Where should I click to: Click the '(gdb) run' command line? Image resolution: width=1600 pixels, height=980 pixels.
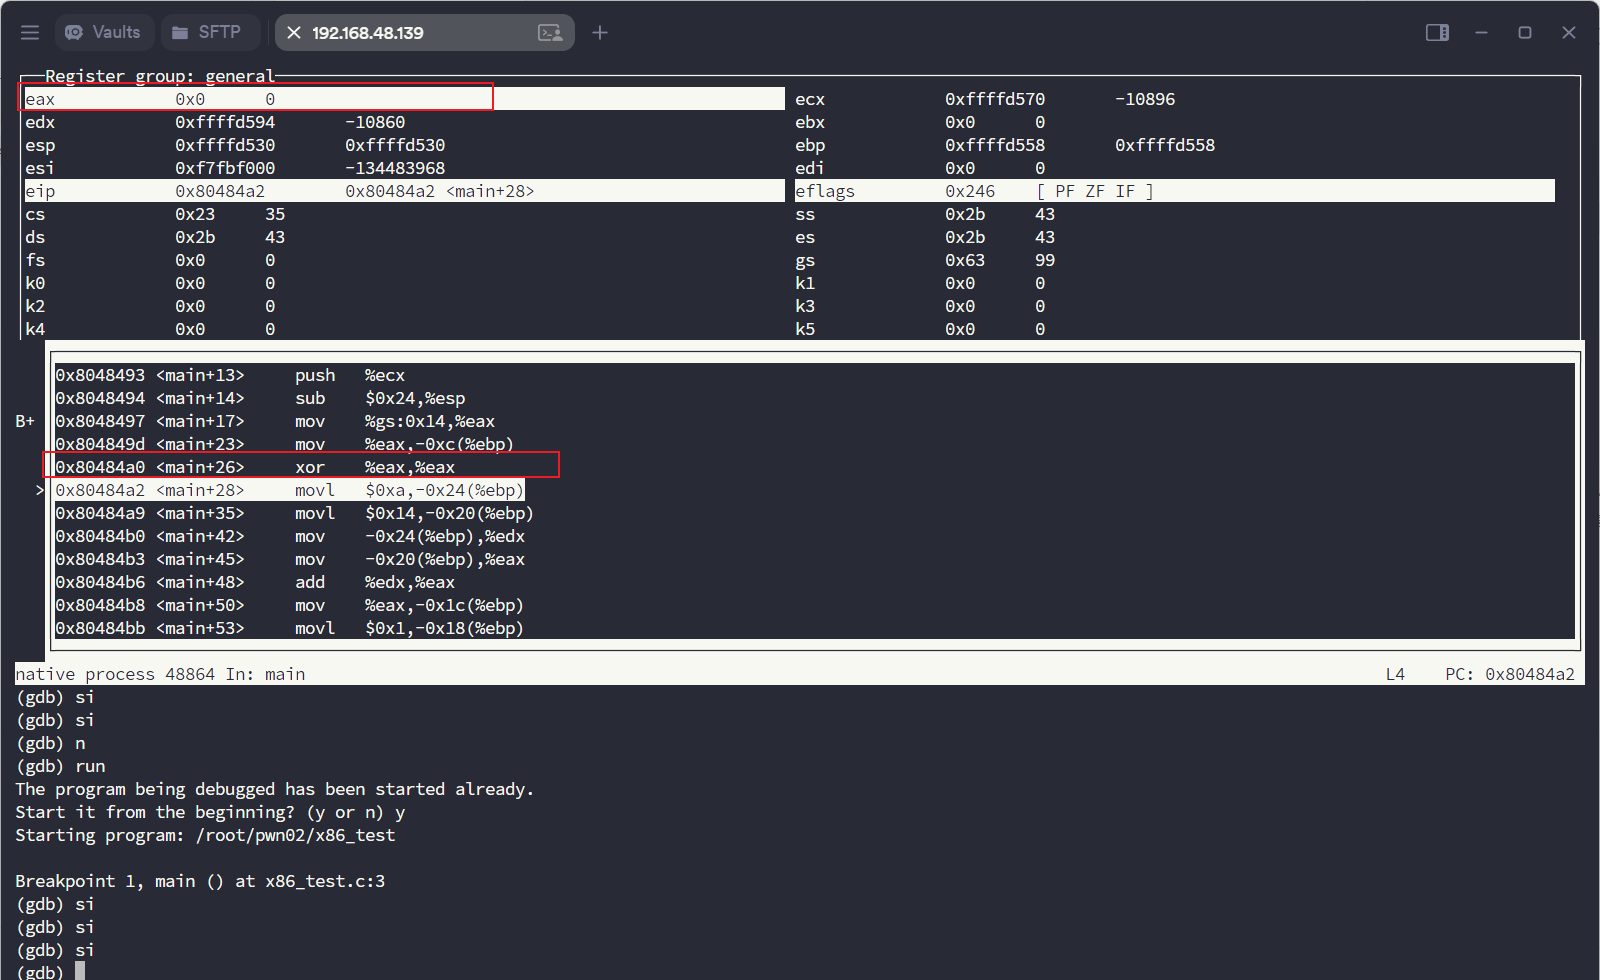point(60,766)
